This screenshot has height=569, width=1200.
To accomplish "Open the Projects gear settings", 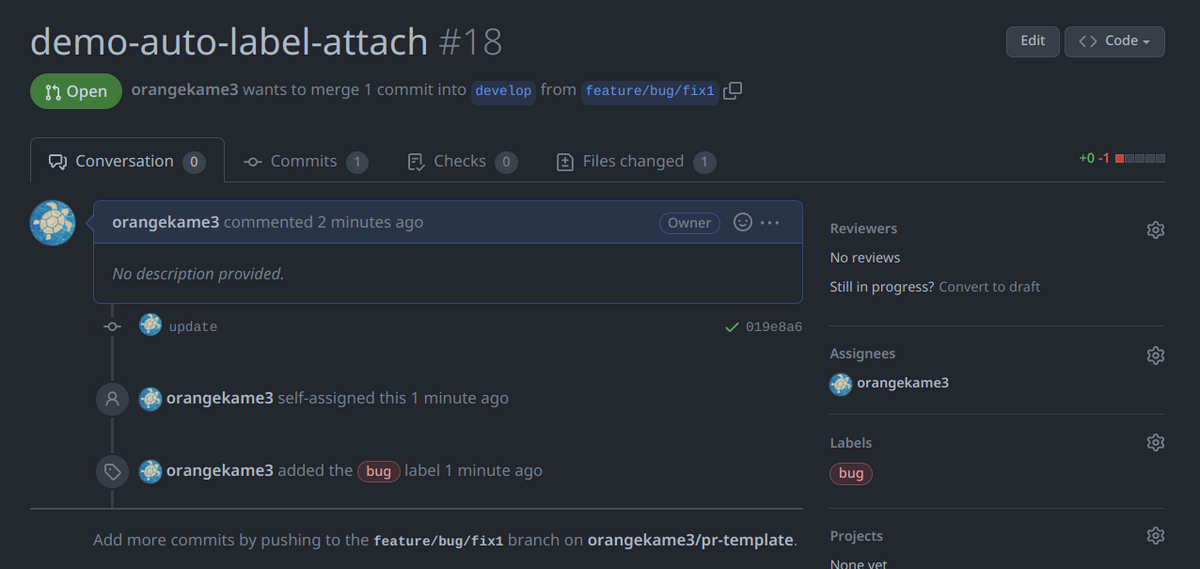I will click(x=1155, y=536).
